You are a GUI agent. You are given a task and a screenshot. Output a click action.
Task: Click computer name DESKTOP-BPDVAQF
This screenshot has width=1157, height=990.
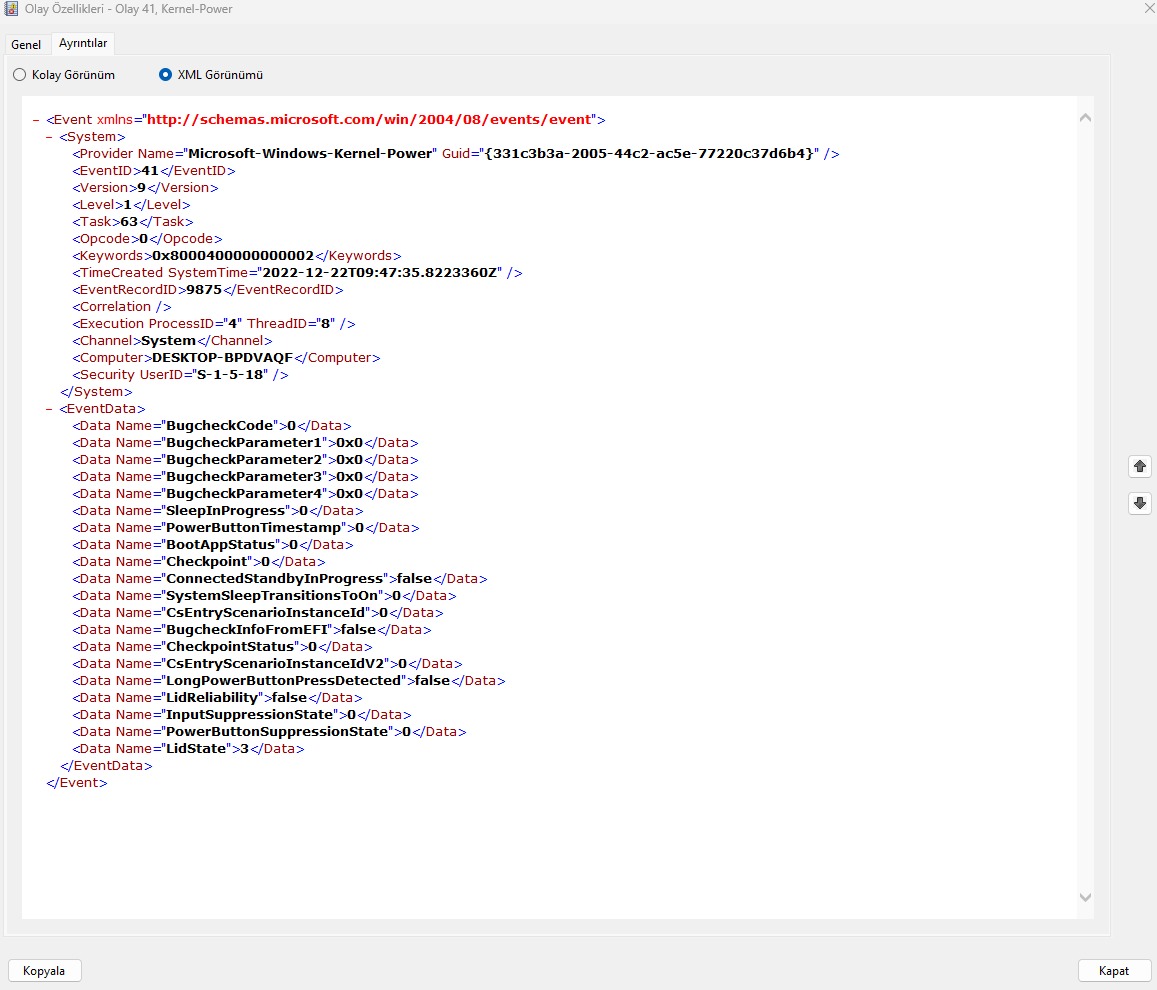[x=222, y=358]
